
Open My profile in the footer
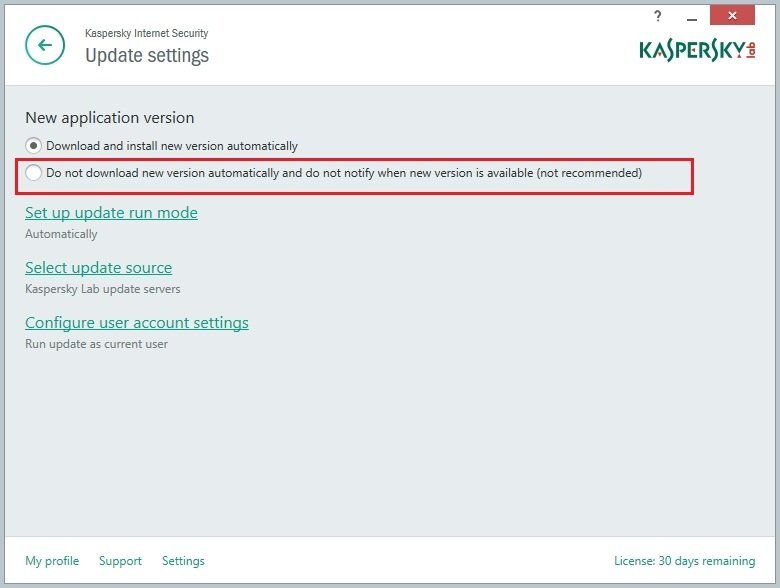pos(52,561)
